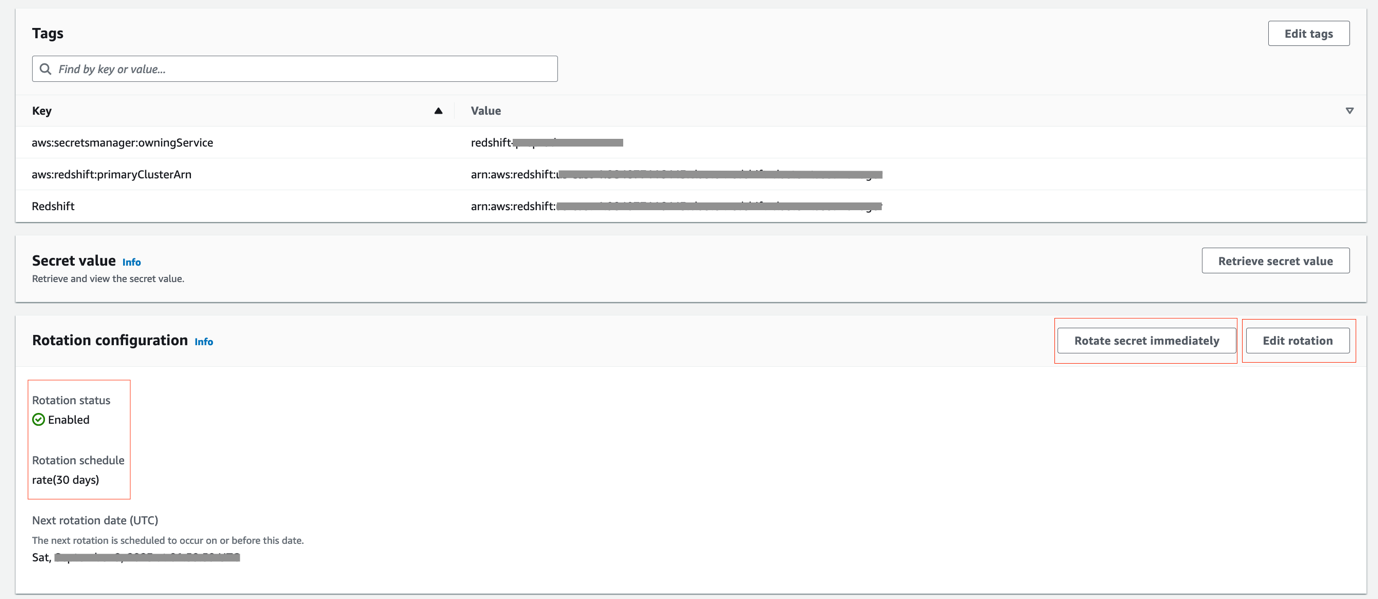1378x599 pixels.
Task: Select the aws:redshift:primaryClusterArn tag key
Action: (x=111, y=175)
